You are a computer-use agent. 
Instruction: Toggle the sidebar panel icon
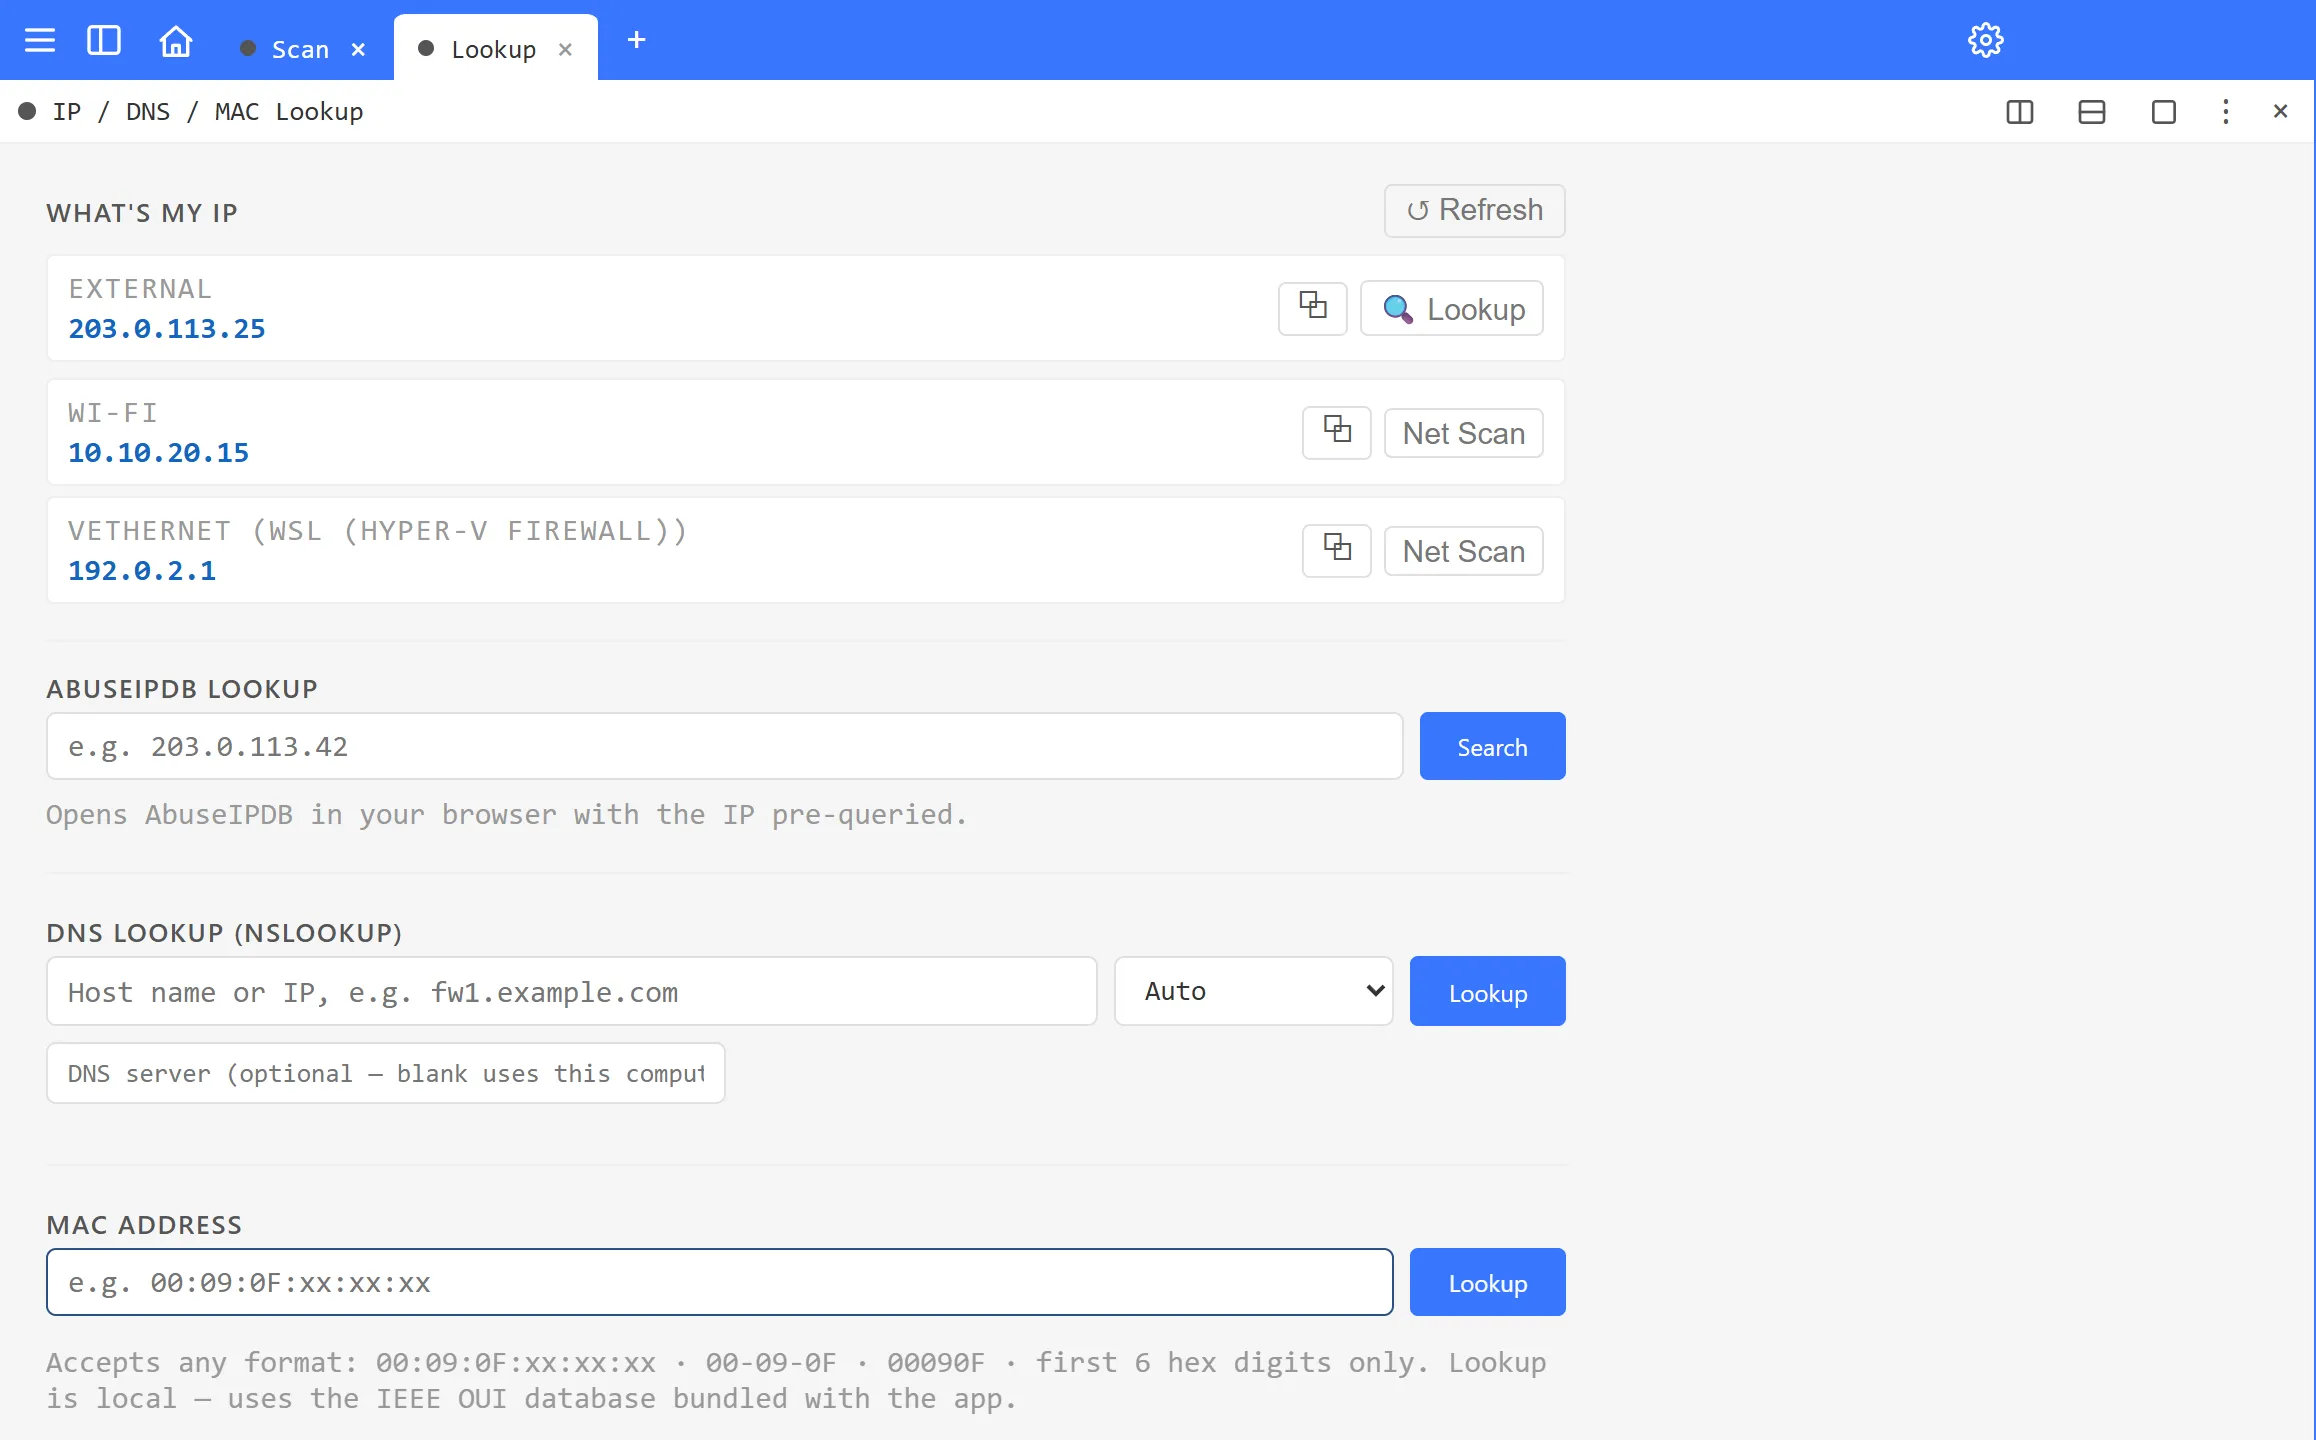pyautogui.click(x=104, y=41)
